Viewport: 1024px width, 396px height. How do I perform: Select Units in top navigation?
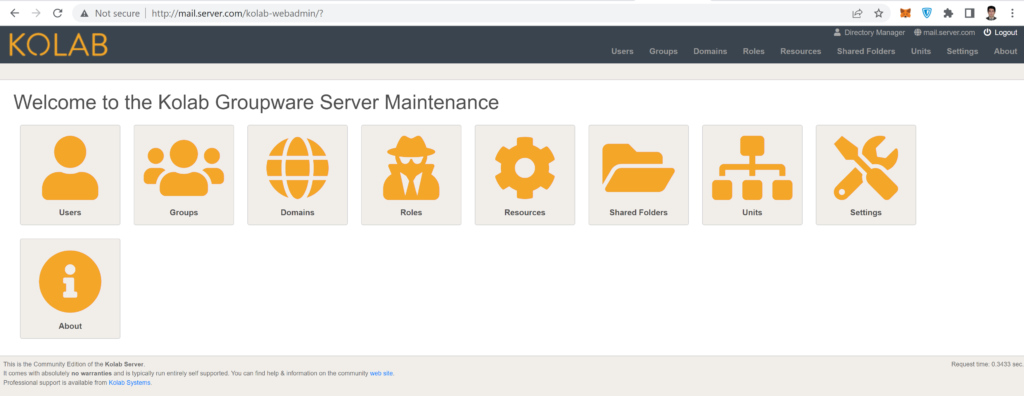pyautogui.click(x=921, y=51)
